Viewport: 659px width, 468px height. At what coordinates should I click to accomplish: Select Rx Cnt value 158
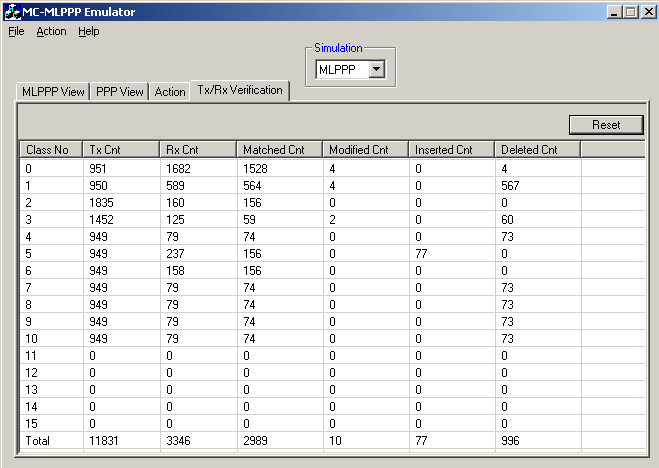coord(175,271)
